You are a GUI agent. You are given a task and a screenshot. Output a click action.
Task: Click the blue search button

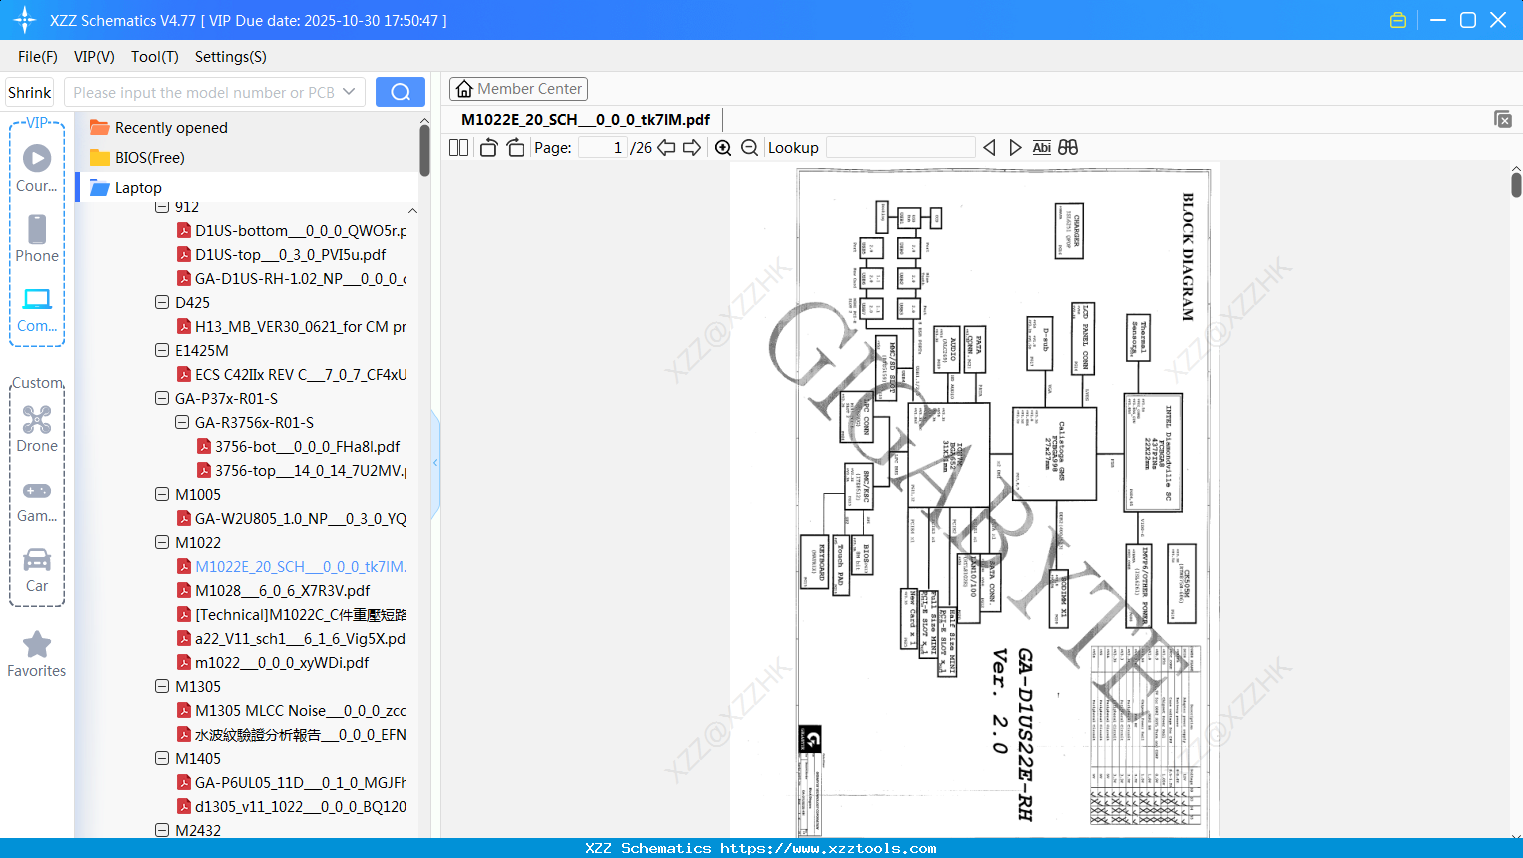coord(400,92)
